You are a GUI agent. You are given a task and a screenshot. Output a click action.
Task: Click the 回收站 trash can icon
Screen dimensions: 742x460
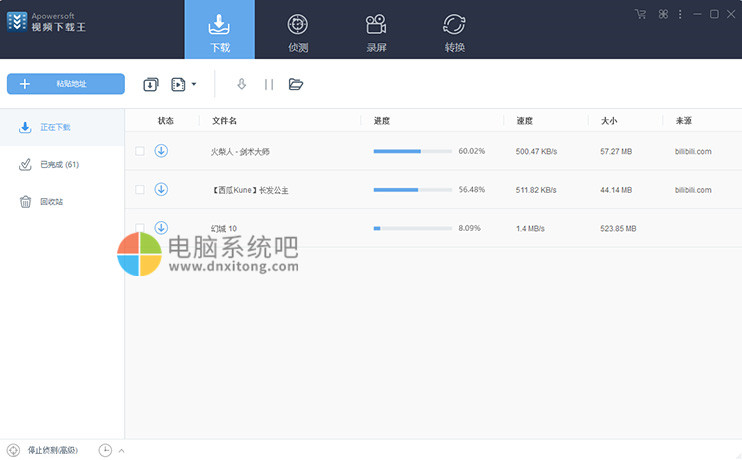pyautogui.click(x=25, y=202)
